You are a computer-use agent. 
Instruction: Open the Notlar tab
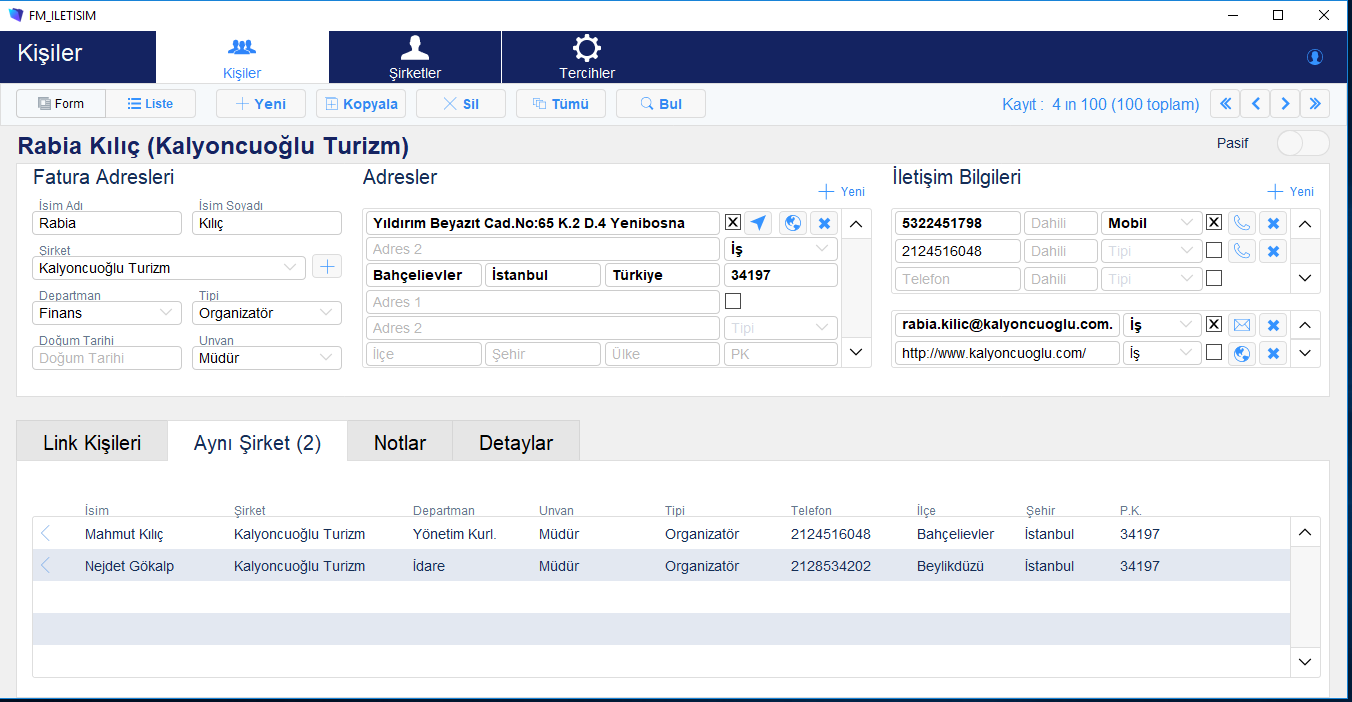(x=400, y=443)
